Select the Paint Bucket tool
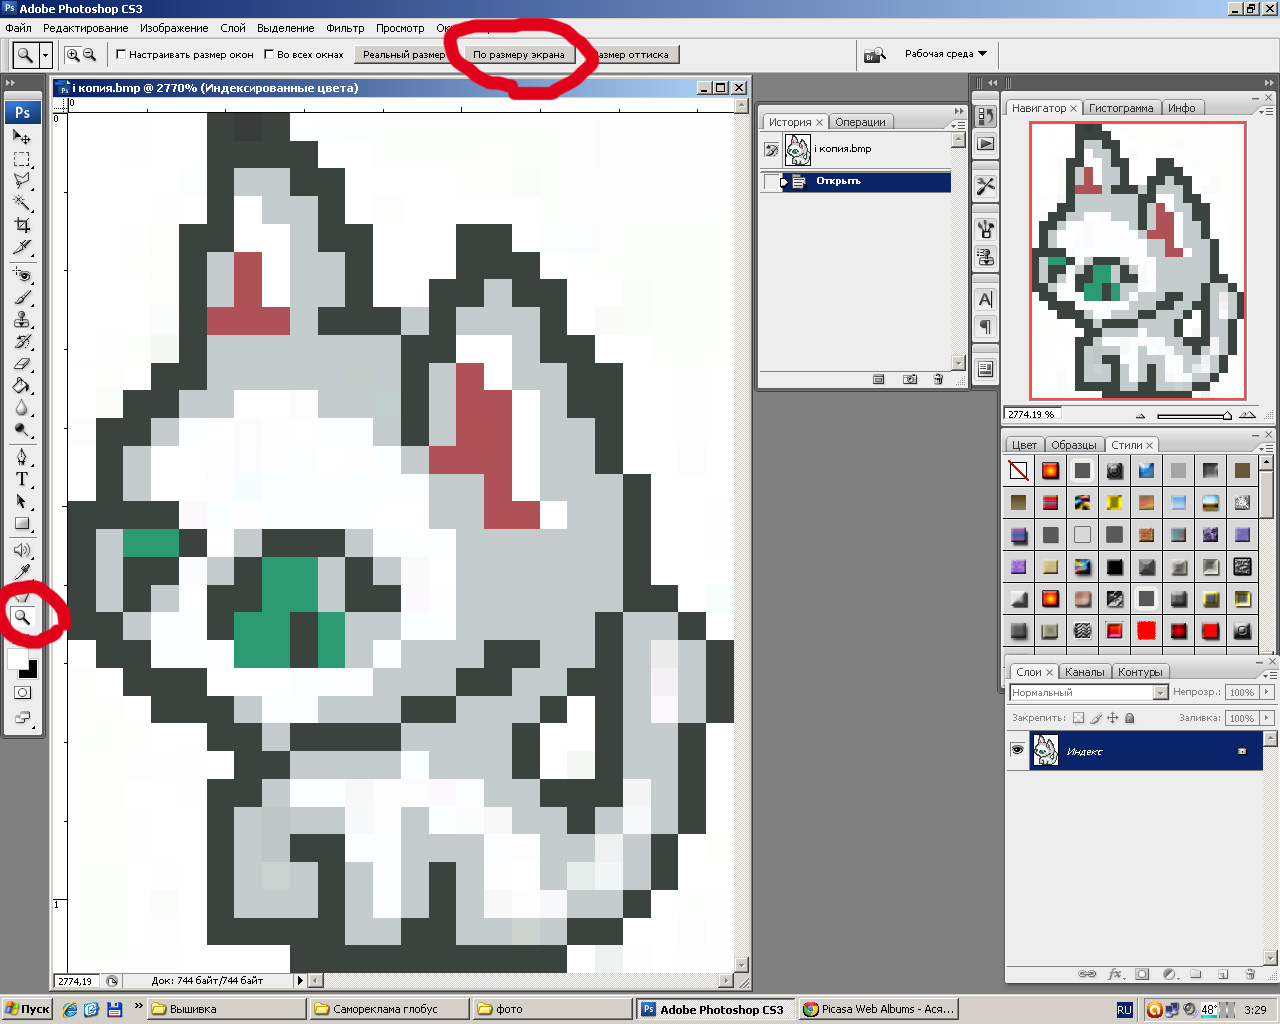This screenshot has height=1024, width=1280. (x=22, y=385)
